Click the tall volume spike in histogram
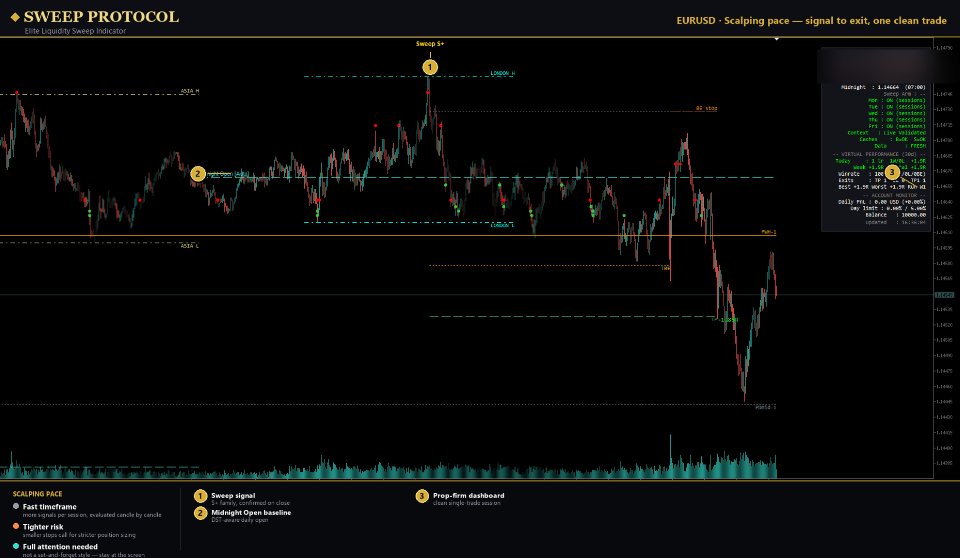The height and width of the screenshot is (558, 960). [x=670, y=456]
